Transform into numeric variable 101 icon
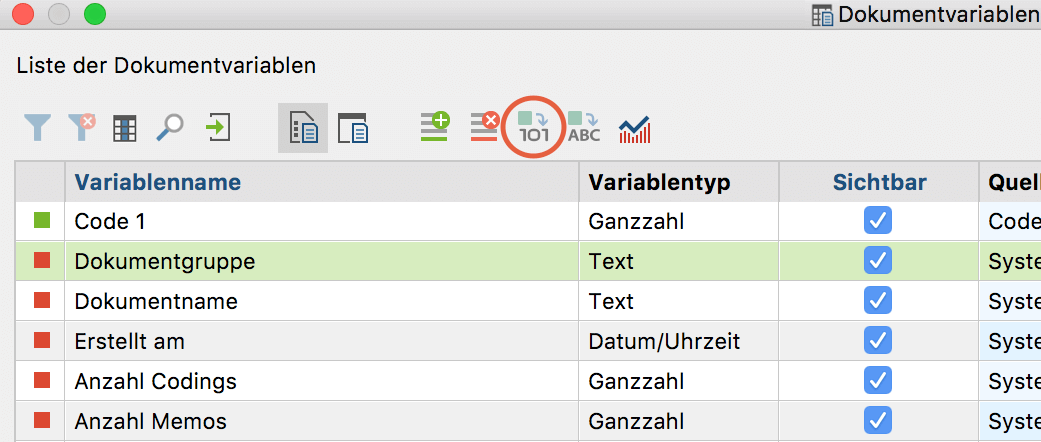 point(533,127)
